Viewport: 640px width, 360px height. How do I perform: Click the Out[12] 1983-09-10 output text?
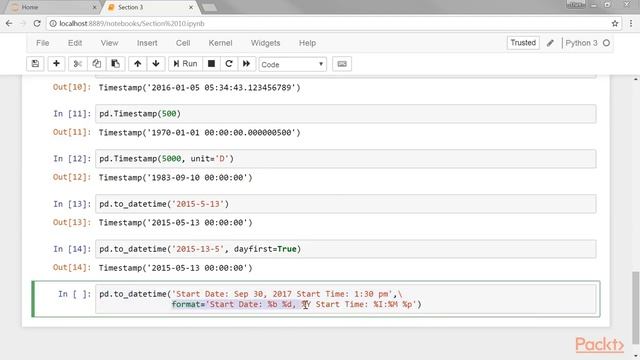(176, 178)
